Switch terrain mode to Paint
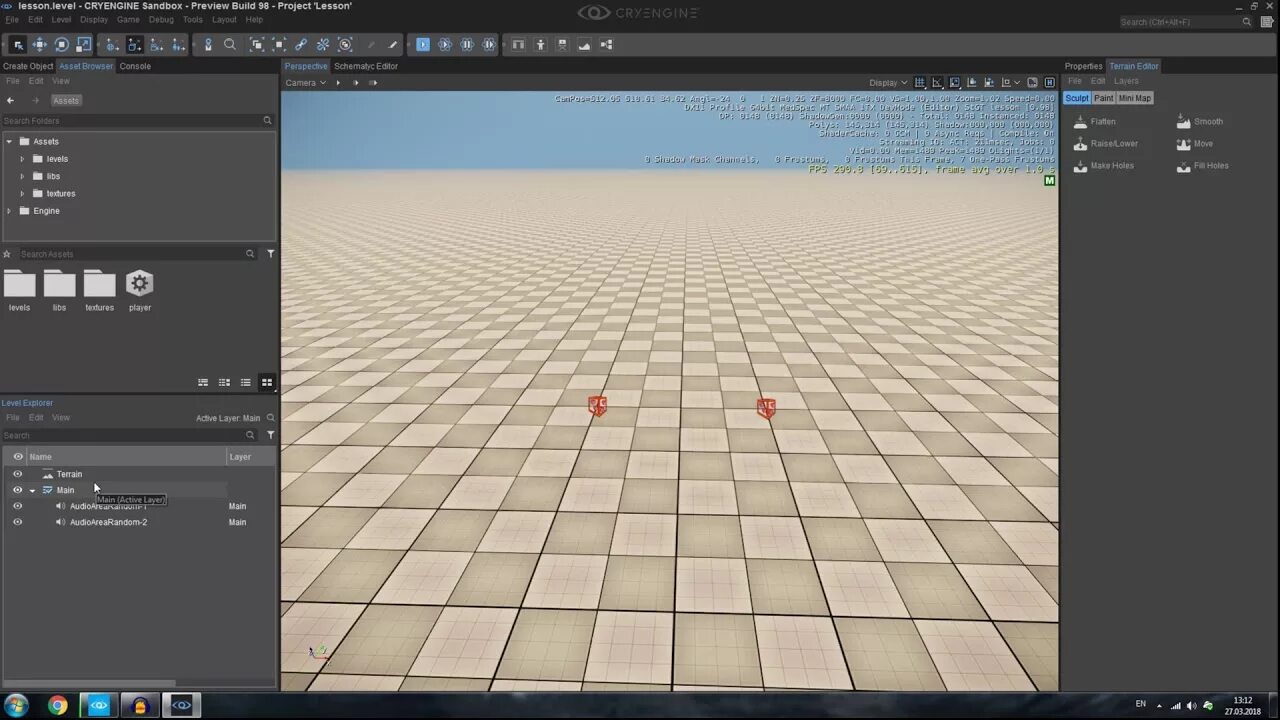This screenshot has height=720, width=1280. 1103,98
